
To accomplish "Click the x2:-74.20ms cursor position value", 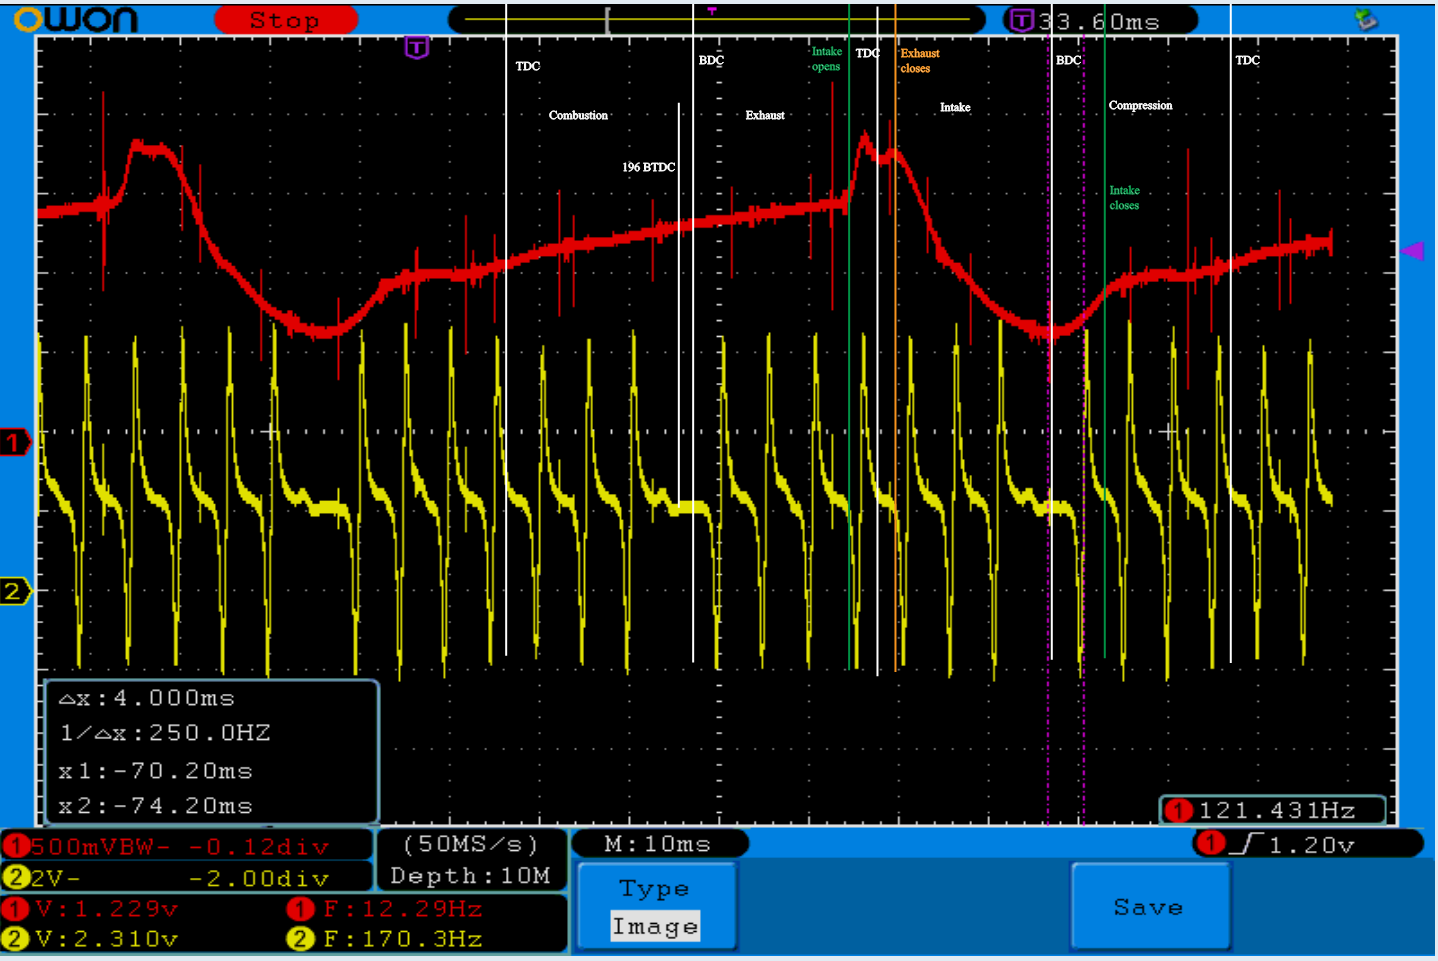I will 155,806.
